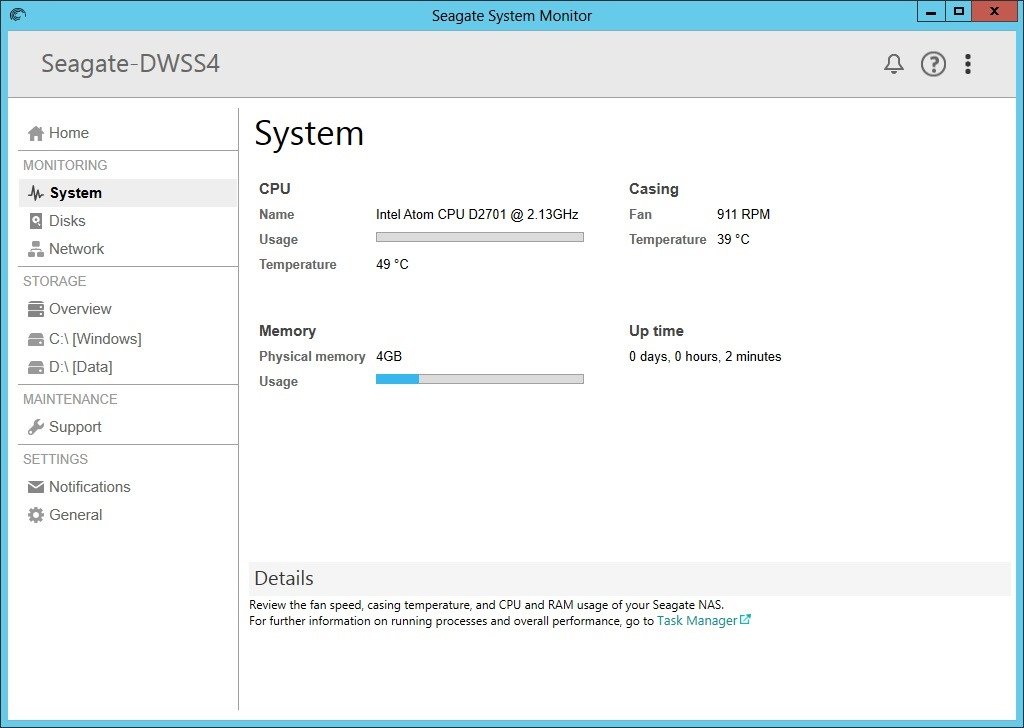
Task: Click the physical memory value 4GB
Action: tap(389, 356)
